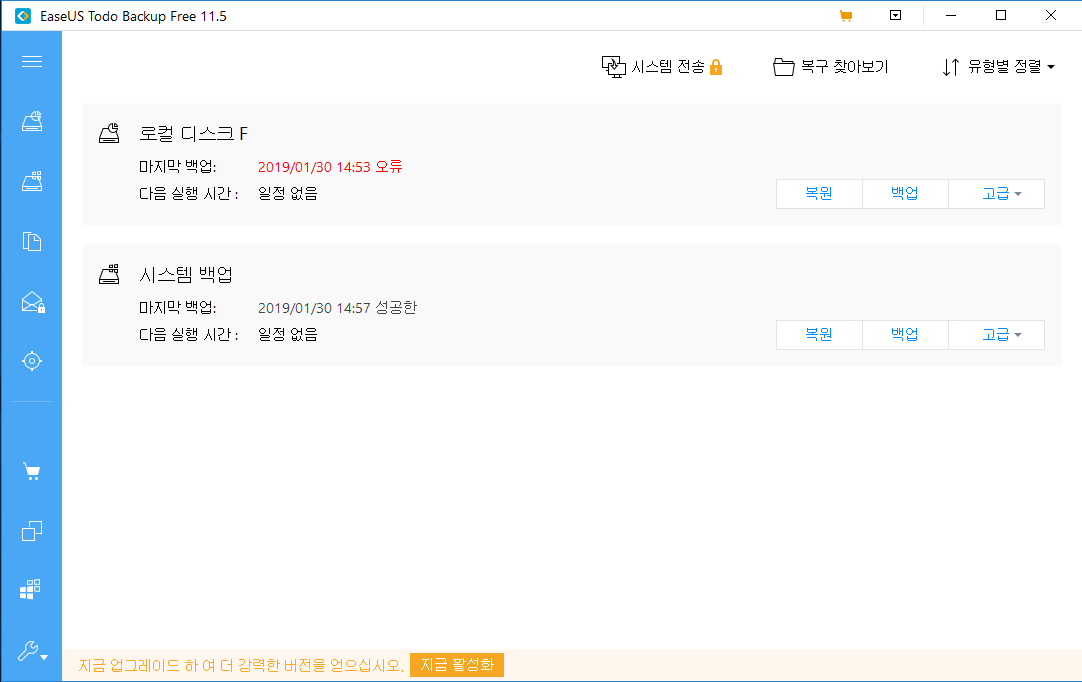Click 백업 for 로컬 디스크 F
This screenshot has height=682, width=1082.
click(x=905, y=194)
